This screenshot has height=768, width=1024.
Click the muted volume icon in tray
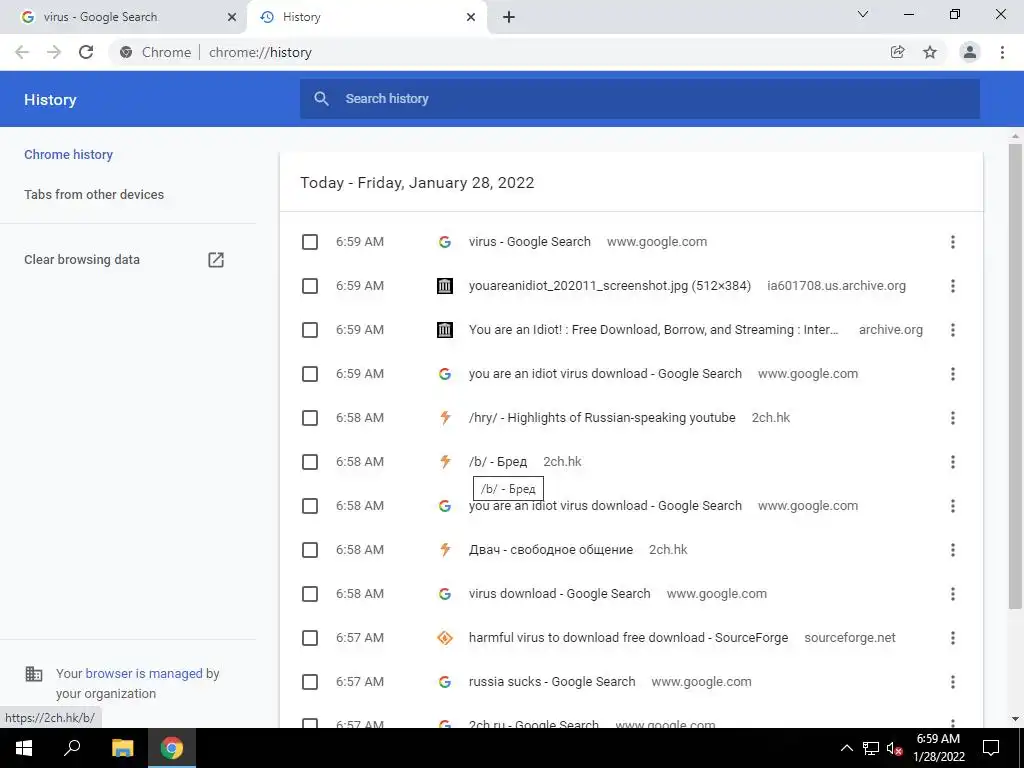coord(894,749)
